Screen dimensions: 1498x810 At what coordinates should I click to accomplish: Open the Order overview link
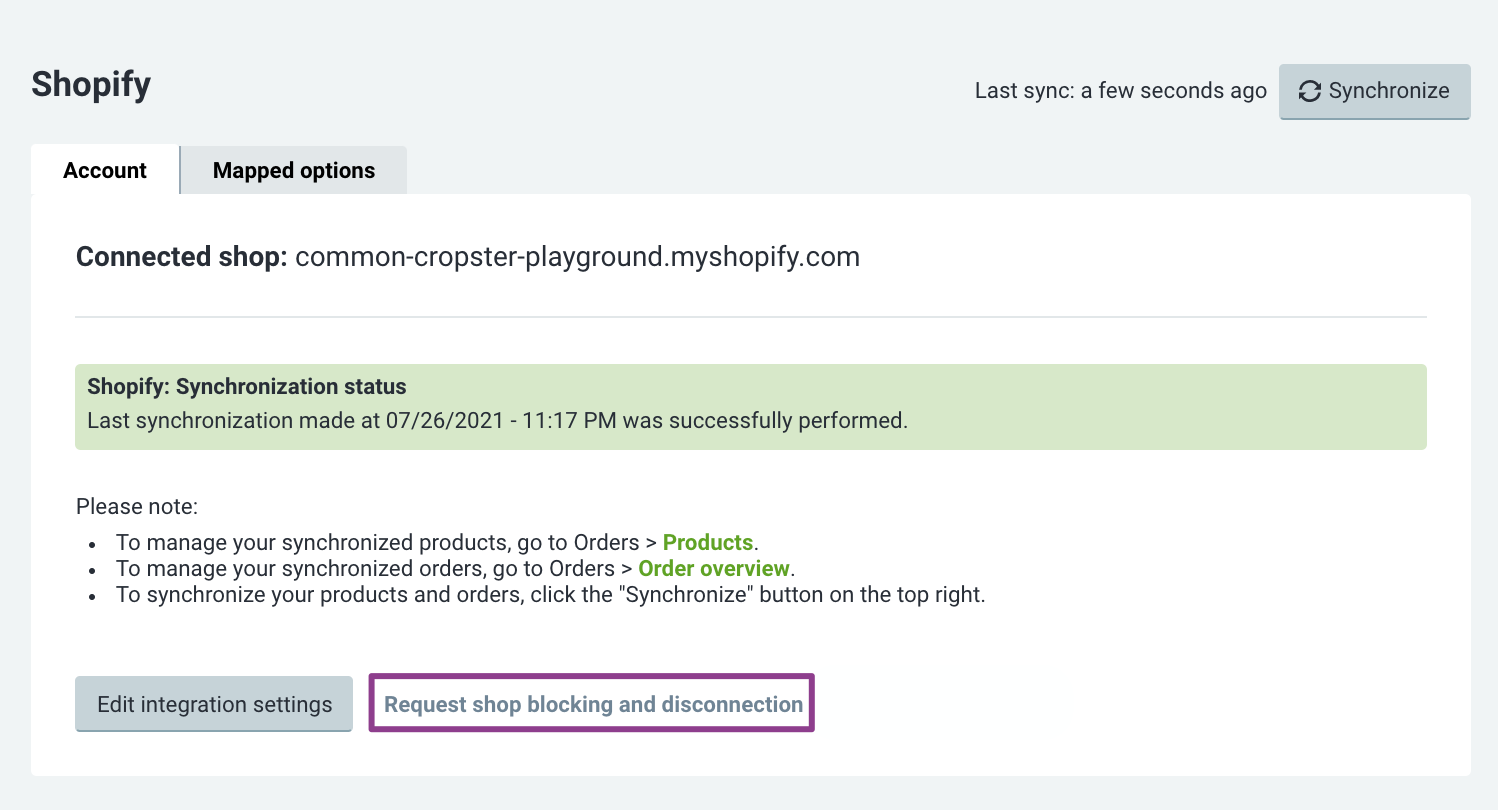point(714,569)
